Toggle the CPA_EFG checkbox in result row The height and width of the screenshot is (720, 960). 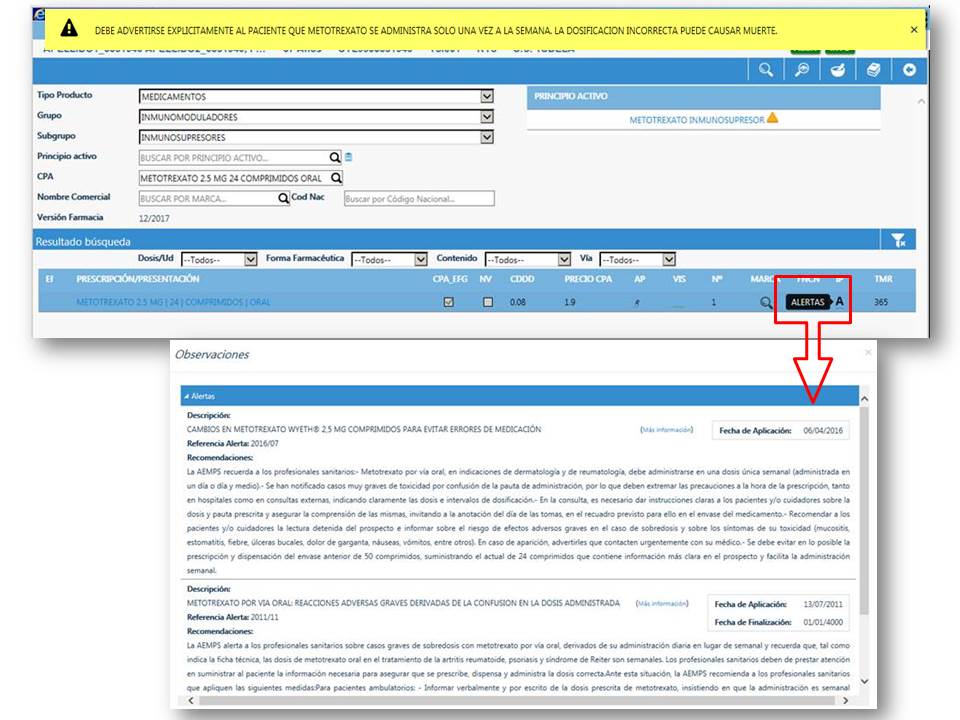(x=448, y=302)
